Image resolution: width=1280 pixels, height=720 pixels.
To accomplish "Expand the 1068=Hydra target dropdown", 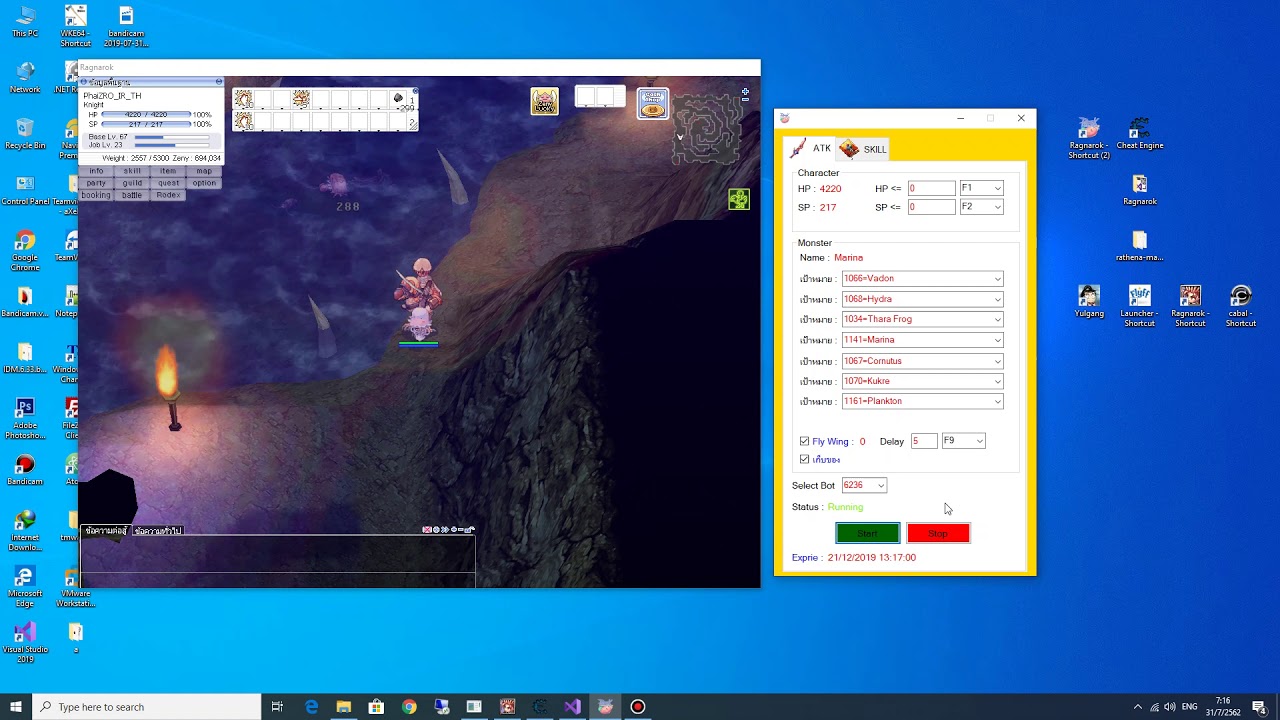I will click(x=922, y=299).
